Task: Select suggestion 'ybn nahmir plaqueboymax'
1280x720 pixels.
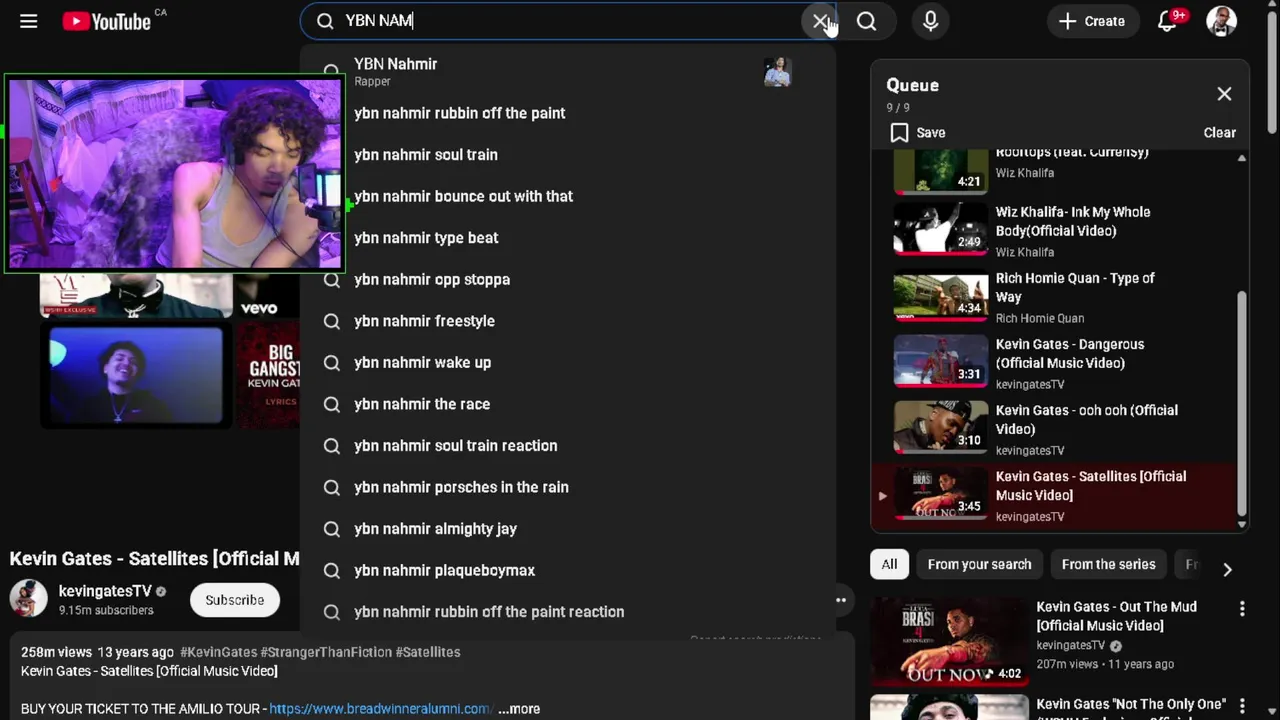Action: click(567, 570)
